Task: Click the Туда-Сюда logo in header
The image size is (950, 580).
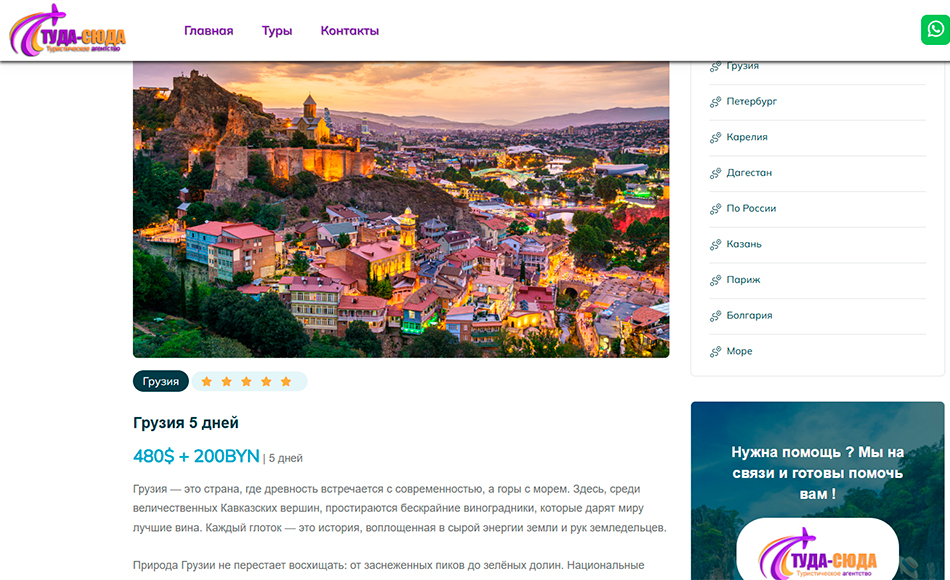Action: click(x=67, y=31)
